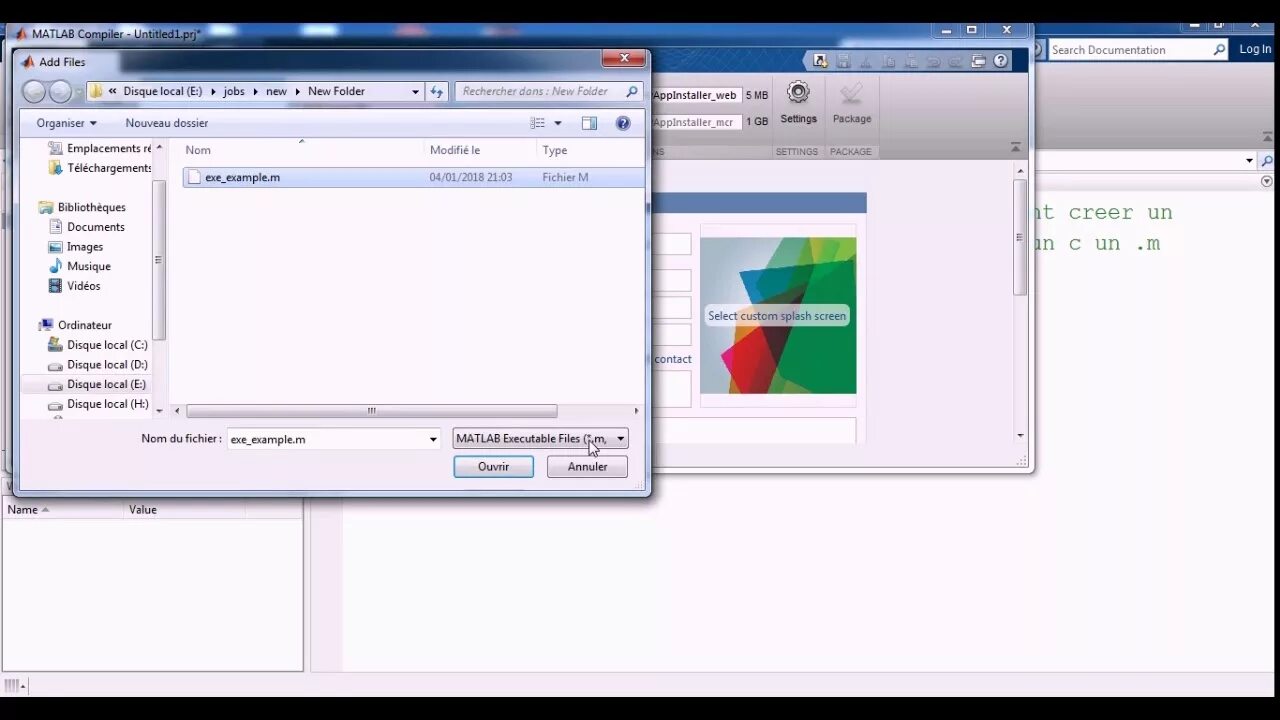The image size is (1280, 720).
Task: Click the help question-mark icon in the Compiler toolbar
Action: [1000, 61]
